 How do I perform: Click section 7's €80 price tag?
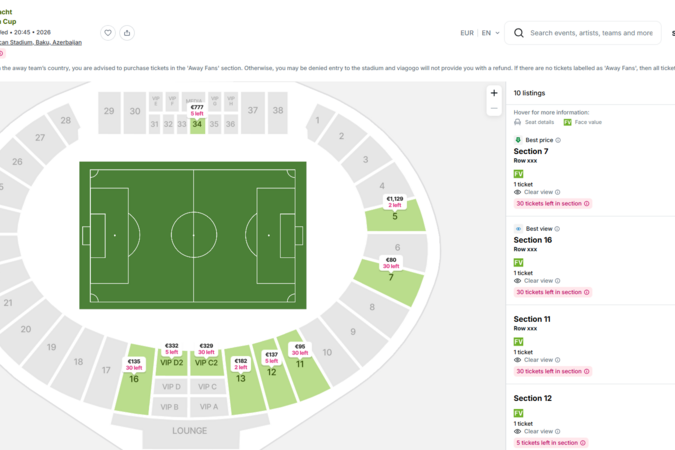(x=391, y=263)
